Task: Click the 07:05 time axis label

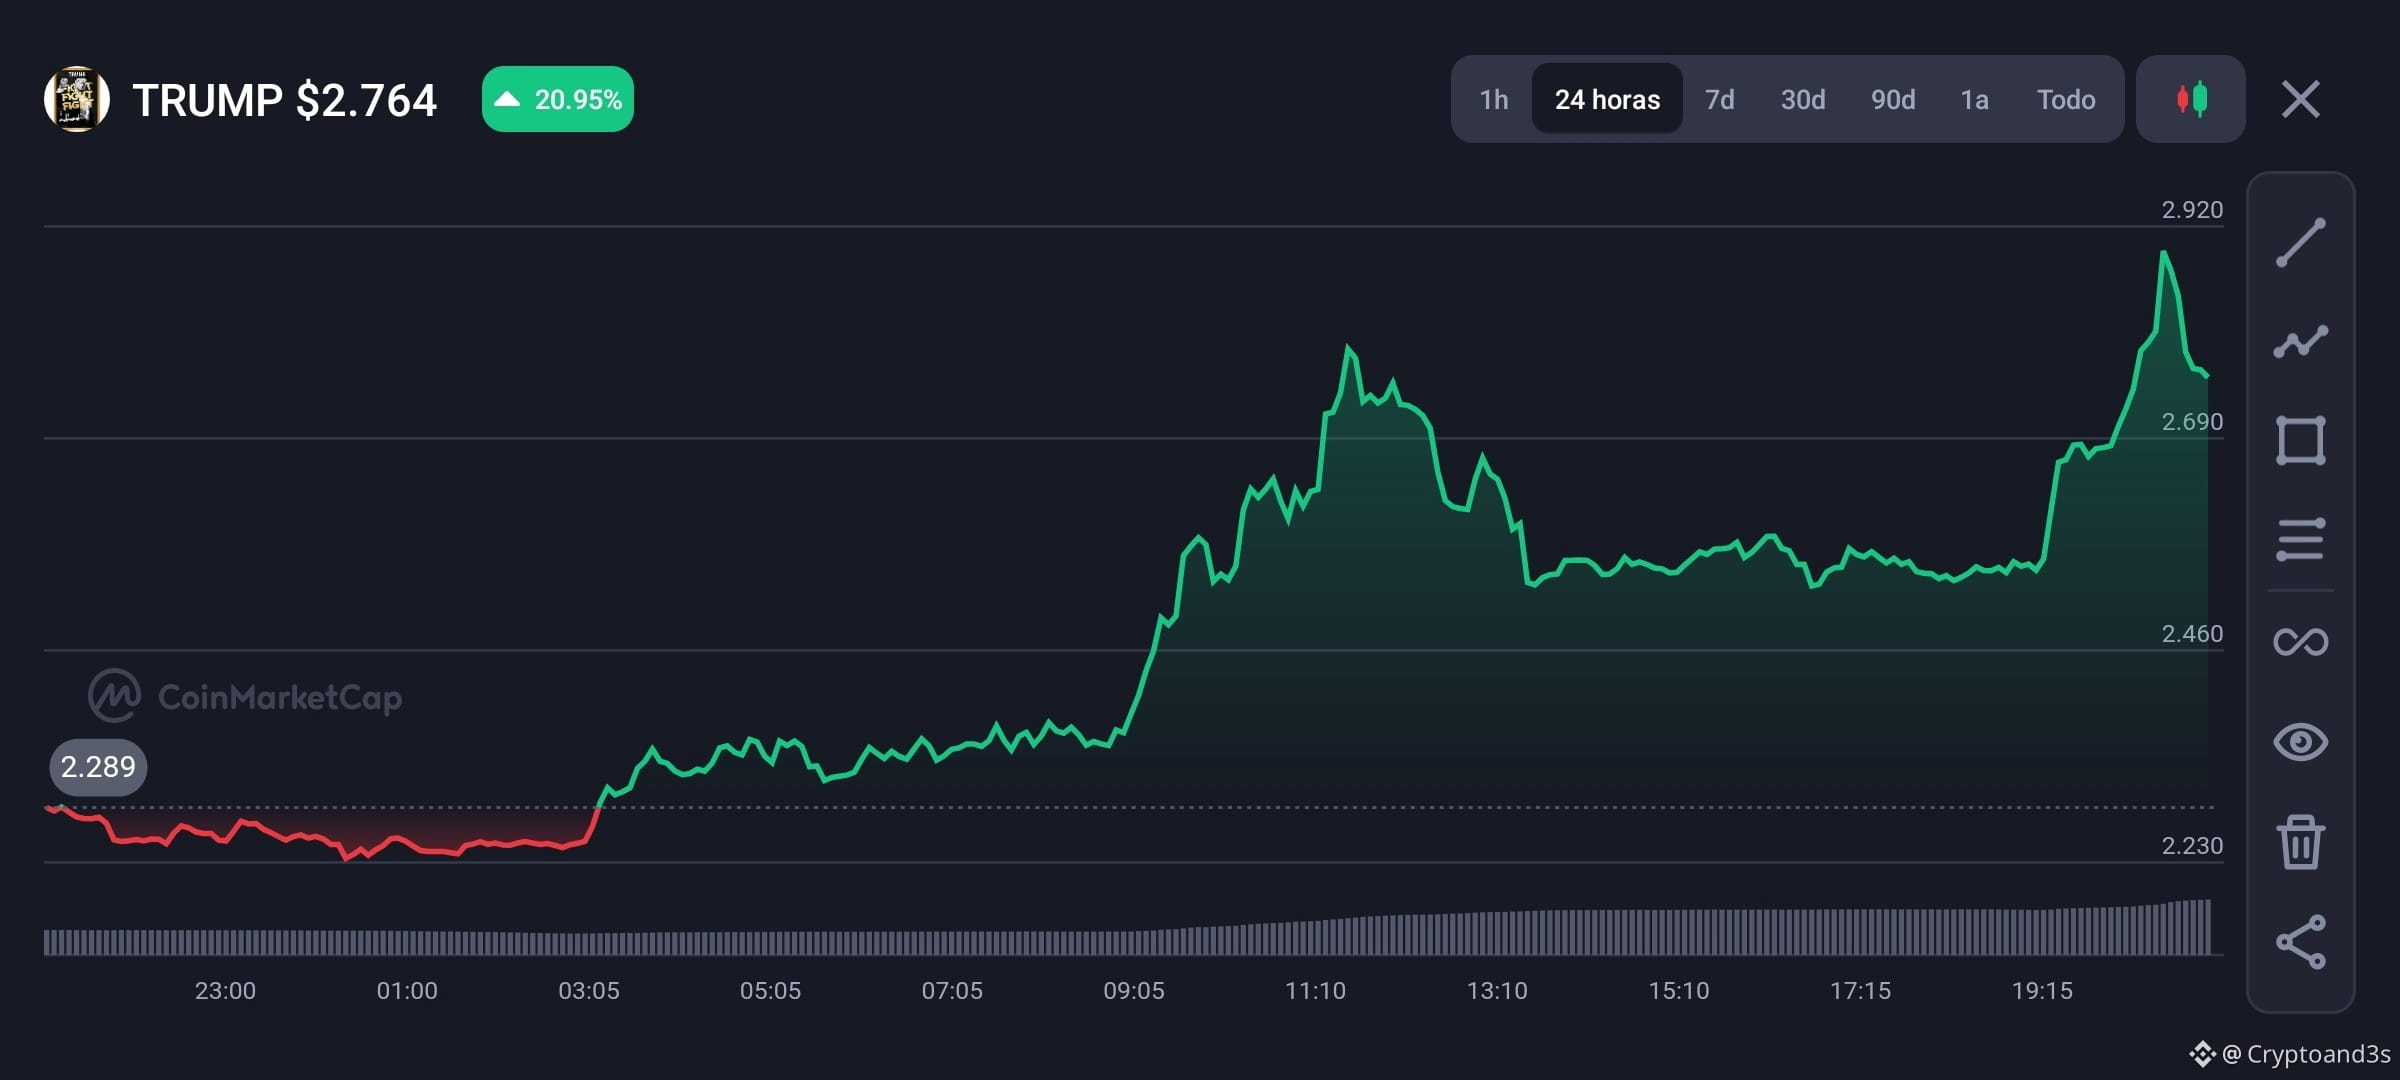Action: click(952, 991)
